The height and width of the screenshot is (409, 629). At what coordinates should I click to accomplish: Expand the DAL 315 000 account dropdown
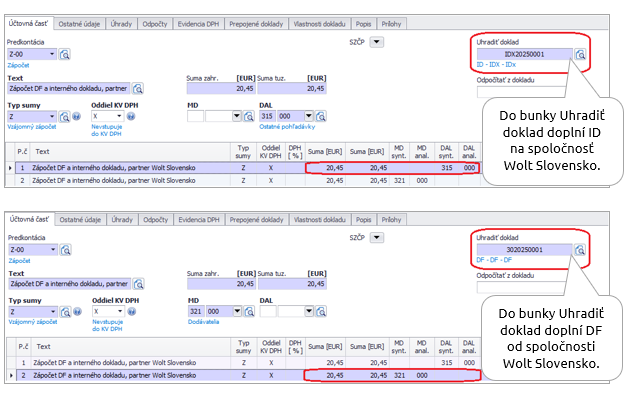coord(294,116)
